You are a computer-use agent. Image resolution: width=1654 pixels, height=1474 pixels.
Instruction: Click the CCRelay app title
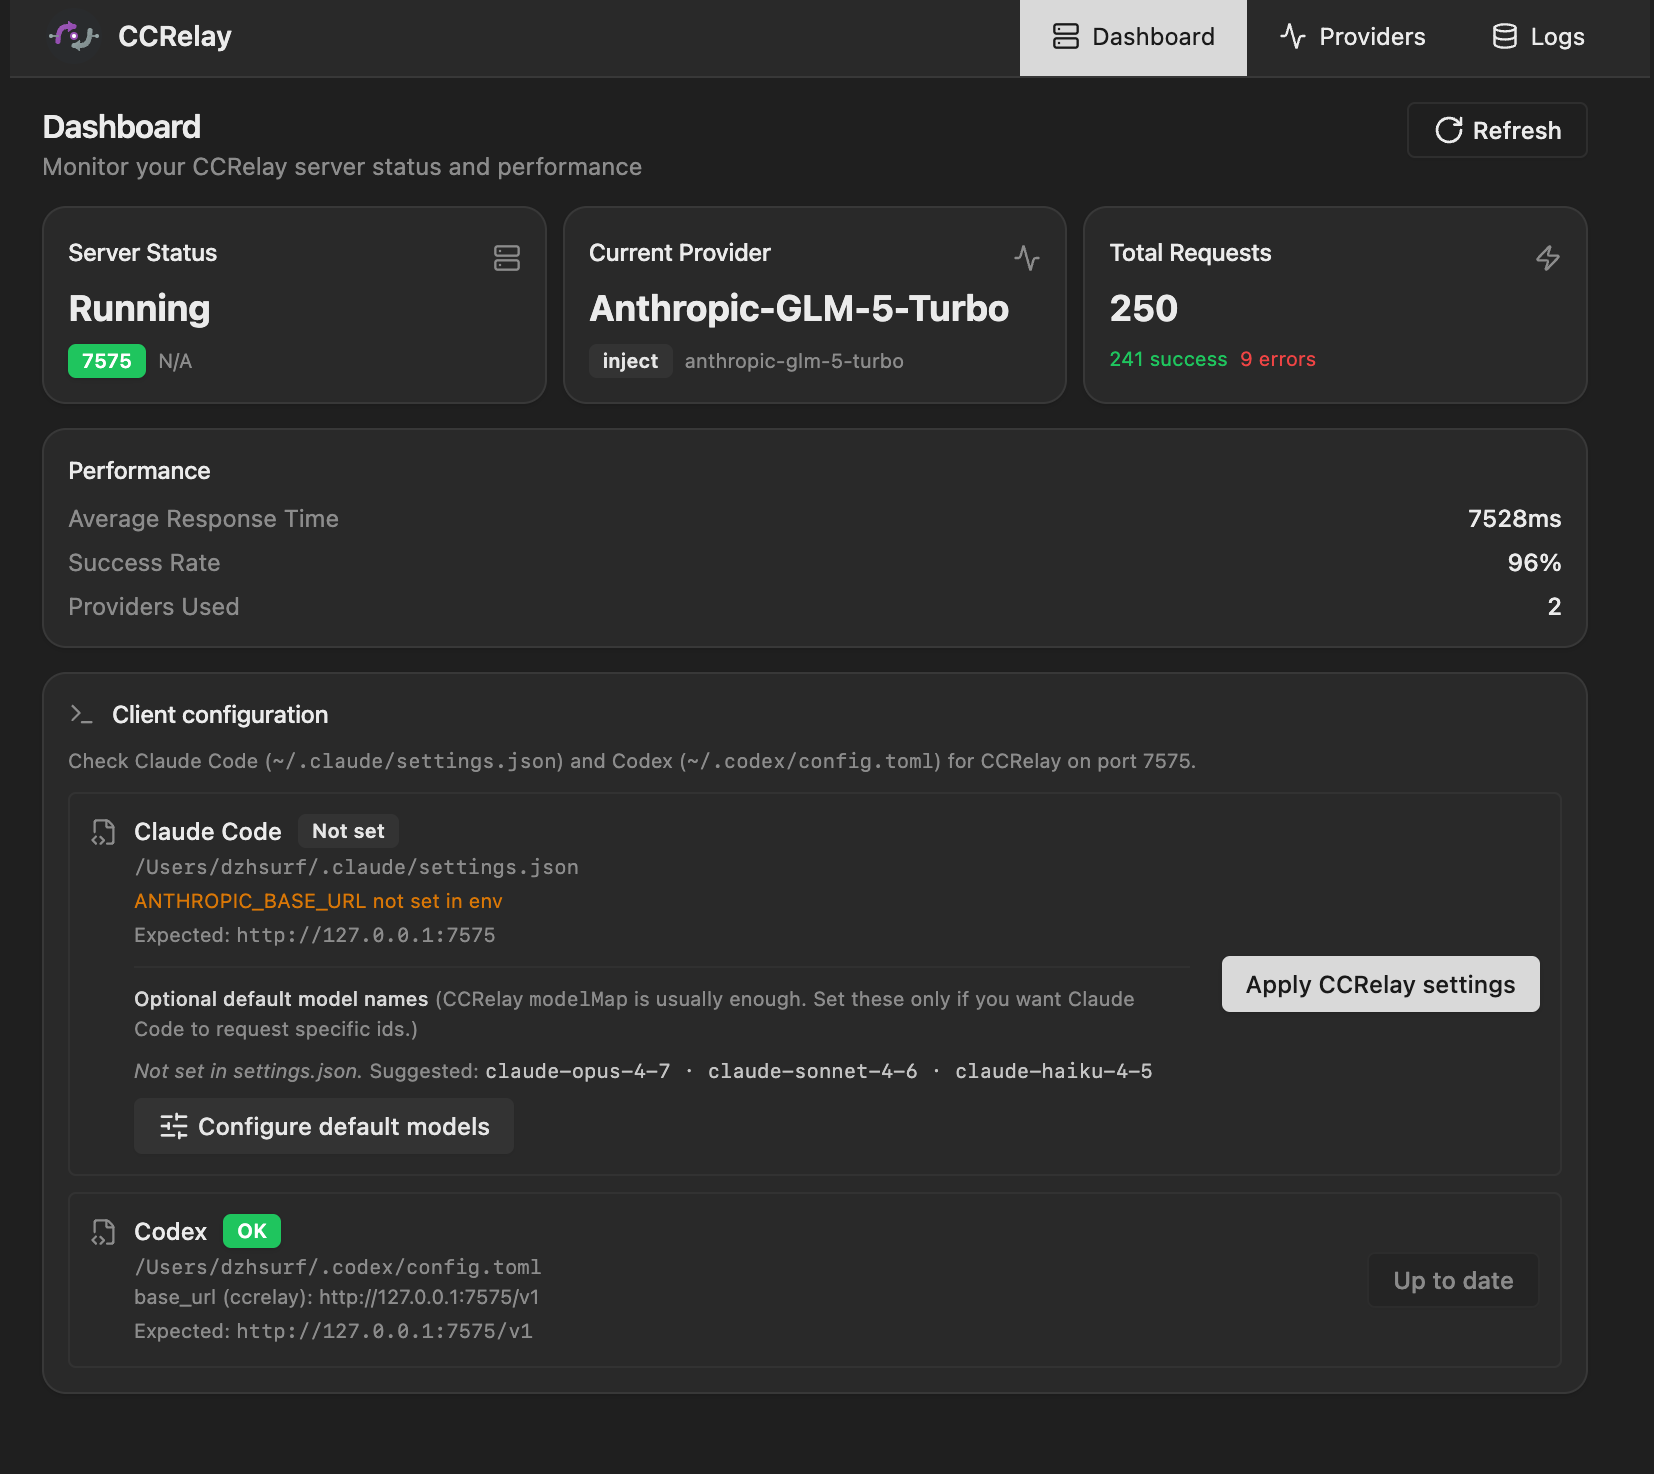[175, 37]
